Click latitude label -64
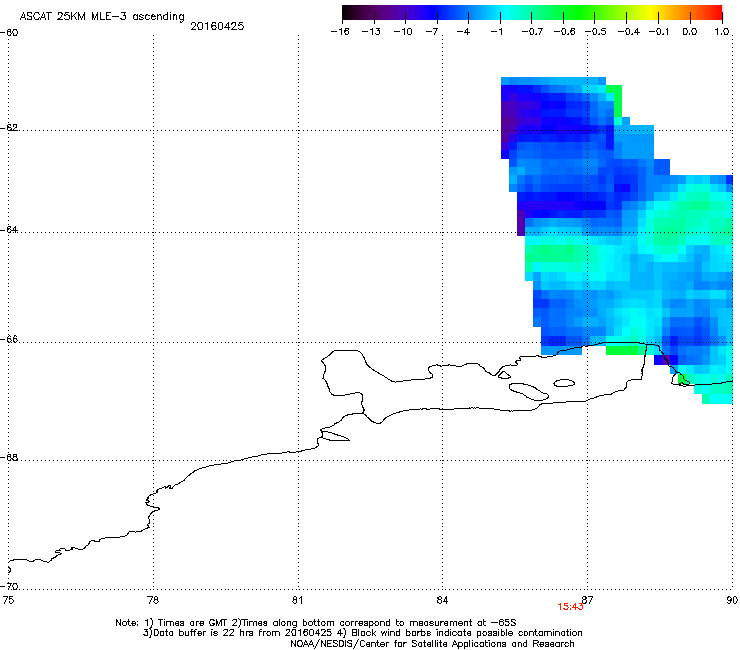This screenshot has height=650, width=740. pos(9,230)
